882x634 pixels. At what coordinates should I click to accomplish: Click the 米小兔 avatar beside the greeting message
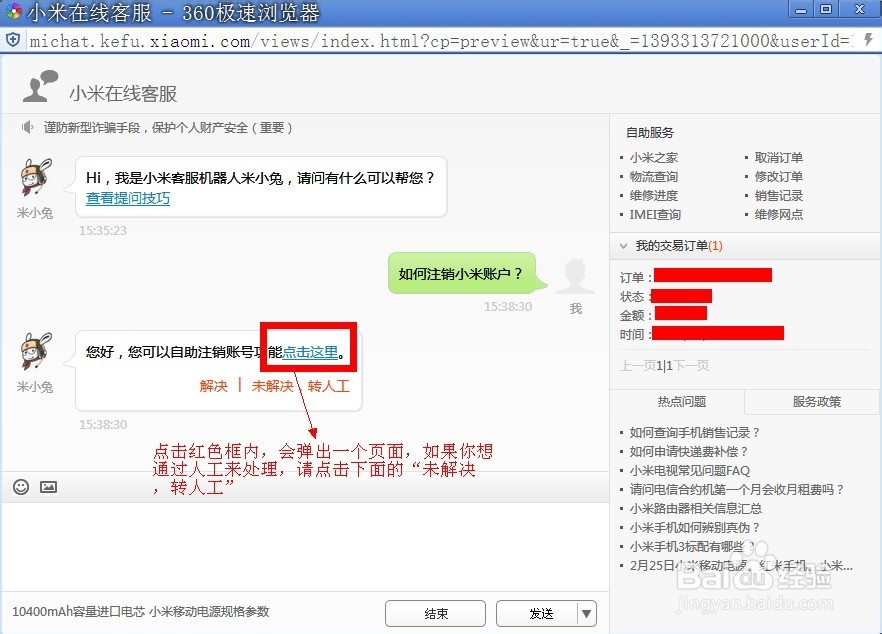[35, 176]
